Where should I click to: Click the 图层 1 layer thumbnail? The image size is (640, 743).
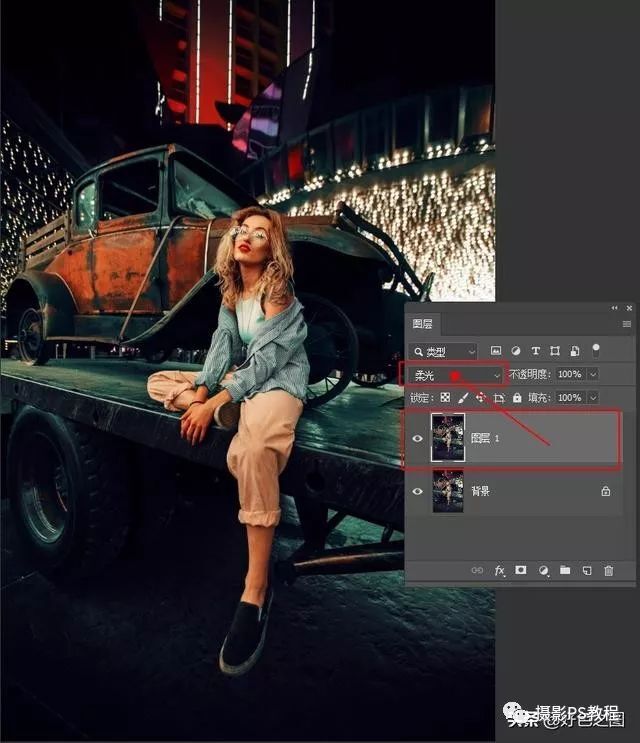[447, 437]
